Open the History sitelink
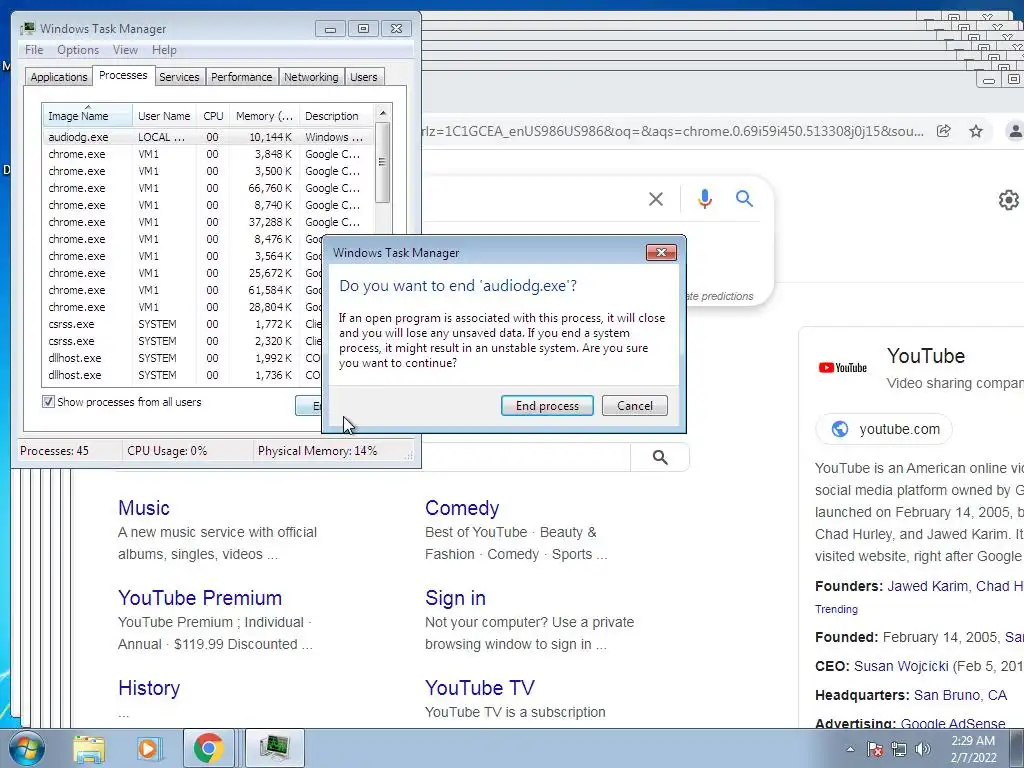The width and height of the screenshot is (1024, 768). (x=149, y=688)
